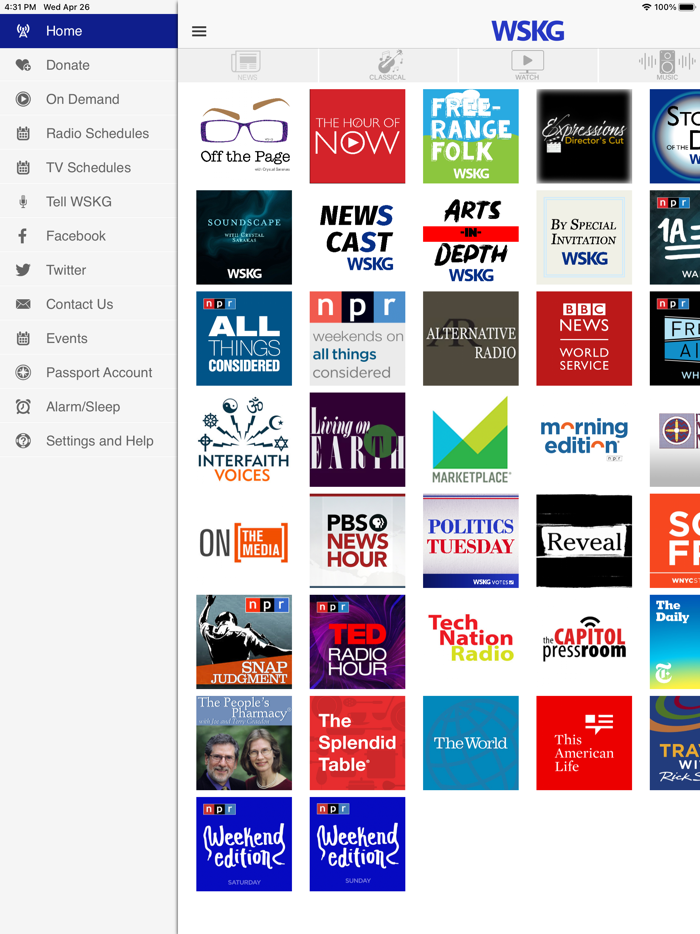
Task: Click the Passport Account compass icon
Action: tap(23, 372)
